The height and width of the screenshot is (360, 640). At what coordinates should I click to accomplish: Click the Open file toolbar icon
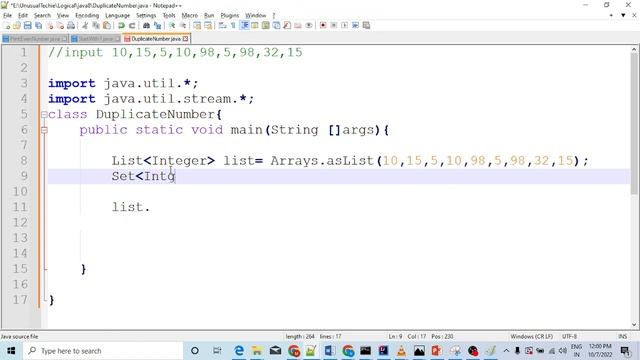tap(17, 26)
